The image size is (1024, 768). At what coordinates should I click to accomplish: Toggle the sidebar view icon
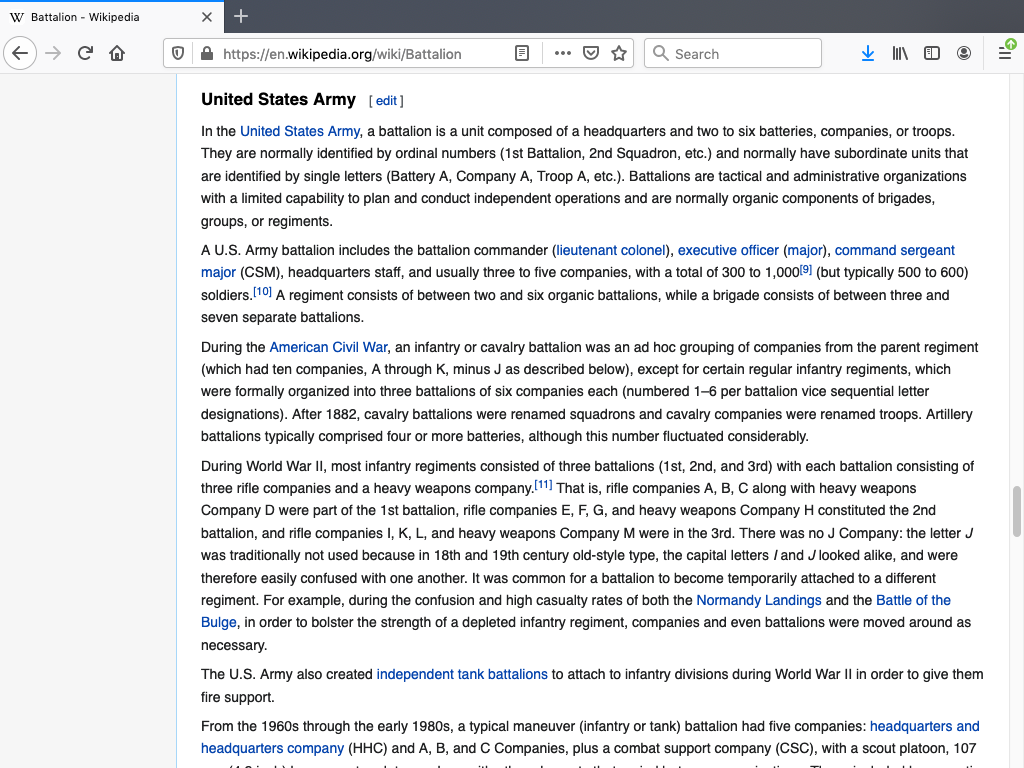[932, 53]
